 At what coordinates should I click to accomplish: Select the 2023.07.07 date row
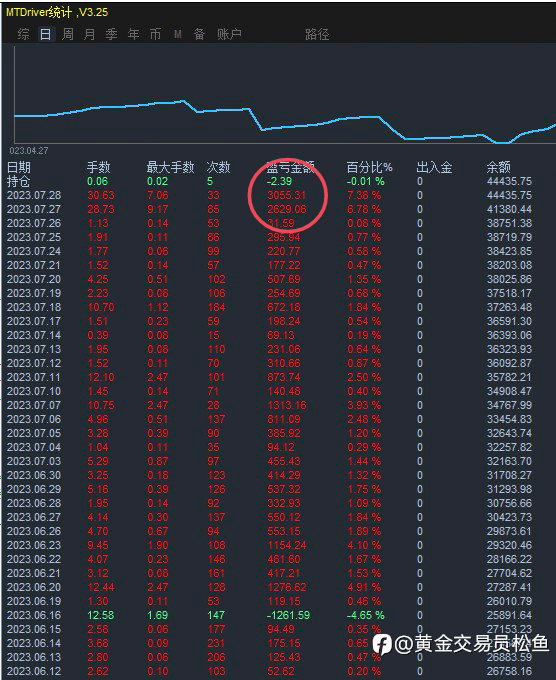(x=34, y=405)
